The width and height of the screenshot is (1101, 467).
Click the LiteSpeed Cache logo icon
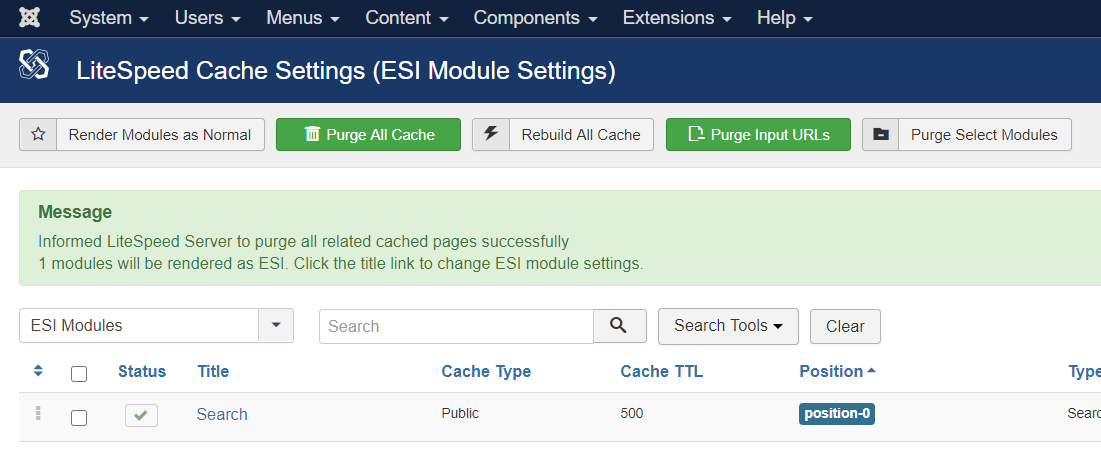(x=34, y=65)
